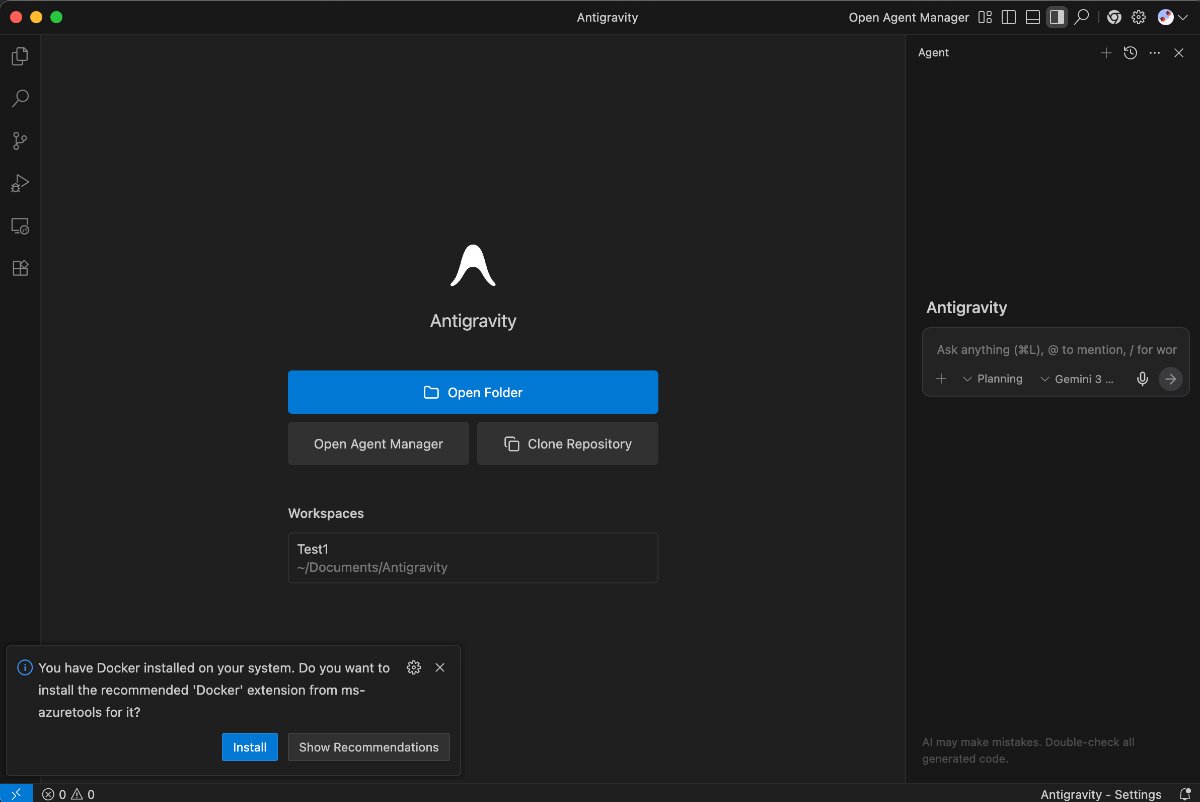This screenshot has width=1200, height=802.
Task: Click Open Agent Manager in the title bar
Action: point(908,17)
